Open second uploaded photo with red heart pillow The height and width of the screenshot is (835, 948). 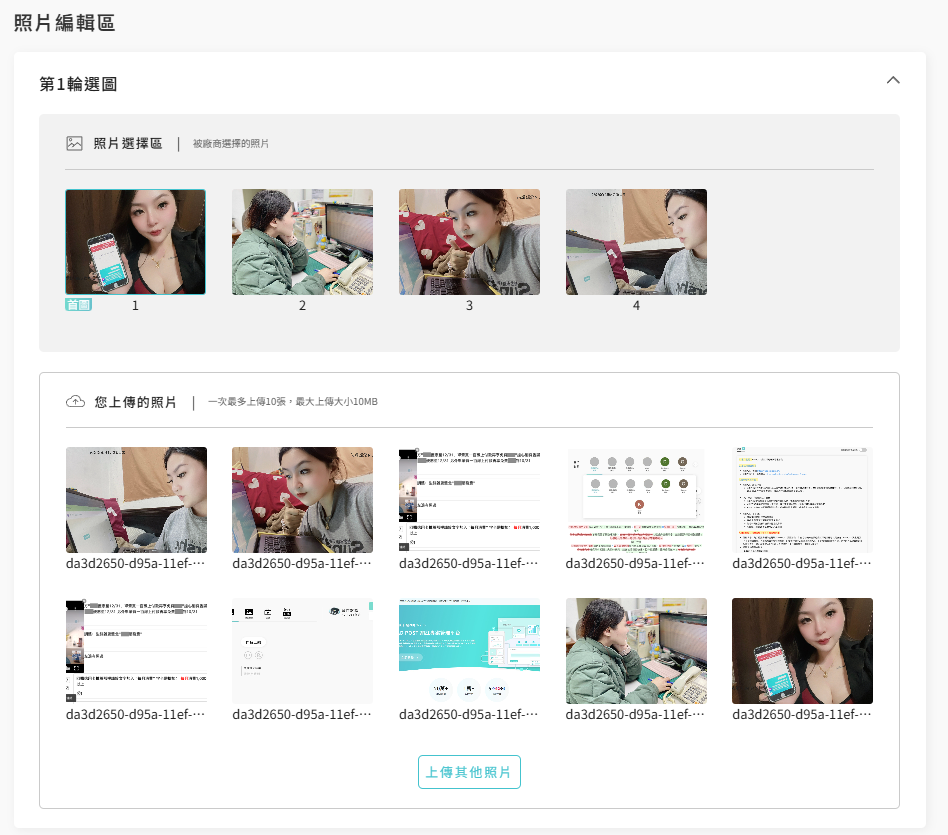point(302,500)
